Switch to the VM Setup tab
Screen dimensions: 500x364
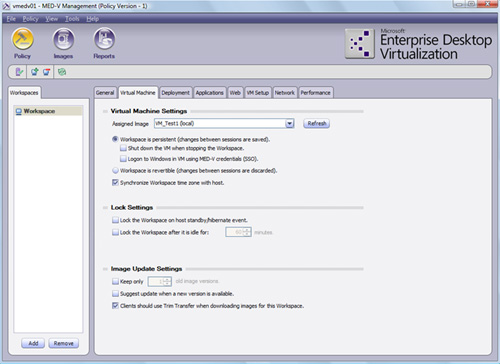258,93
